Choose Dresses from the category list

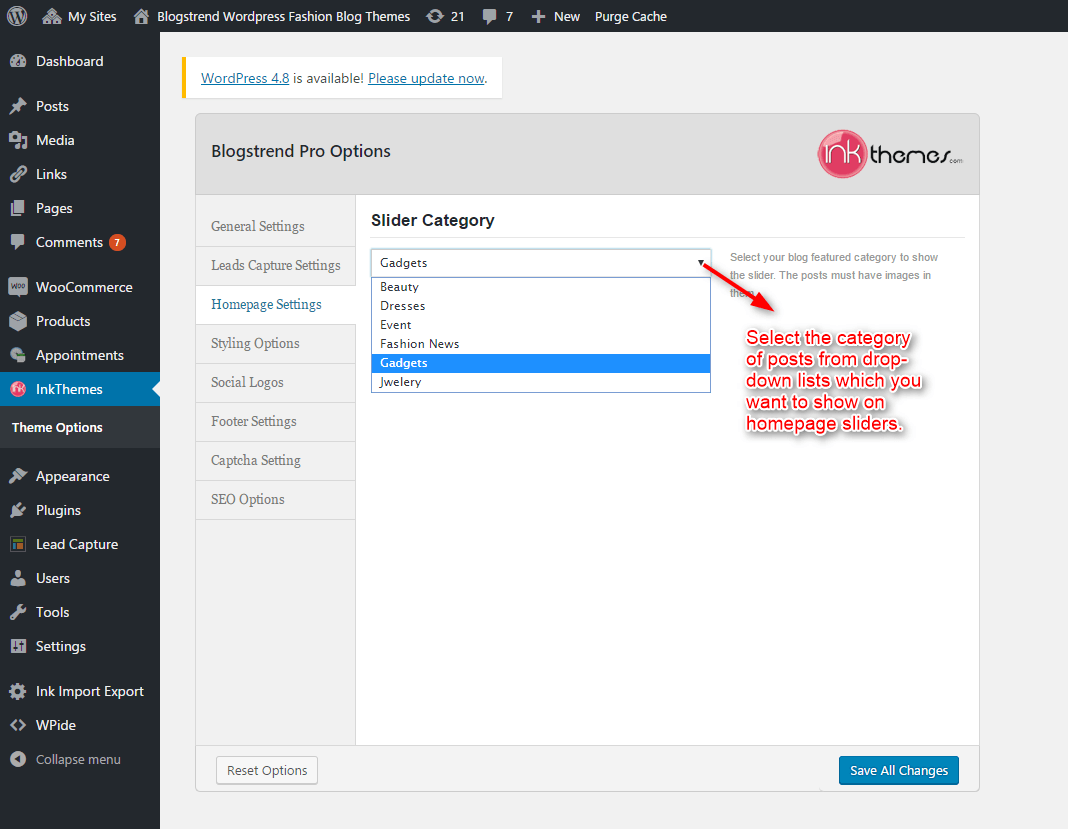(x=541, y=306)
